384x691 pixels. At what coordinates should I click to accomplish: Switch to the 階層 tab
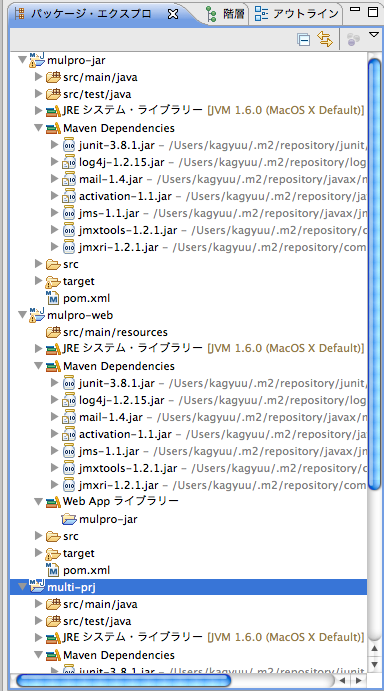pyautogui.click(x=225, y=14)
